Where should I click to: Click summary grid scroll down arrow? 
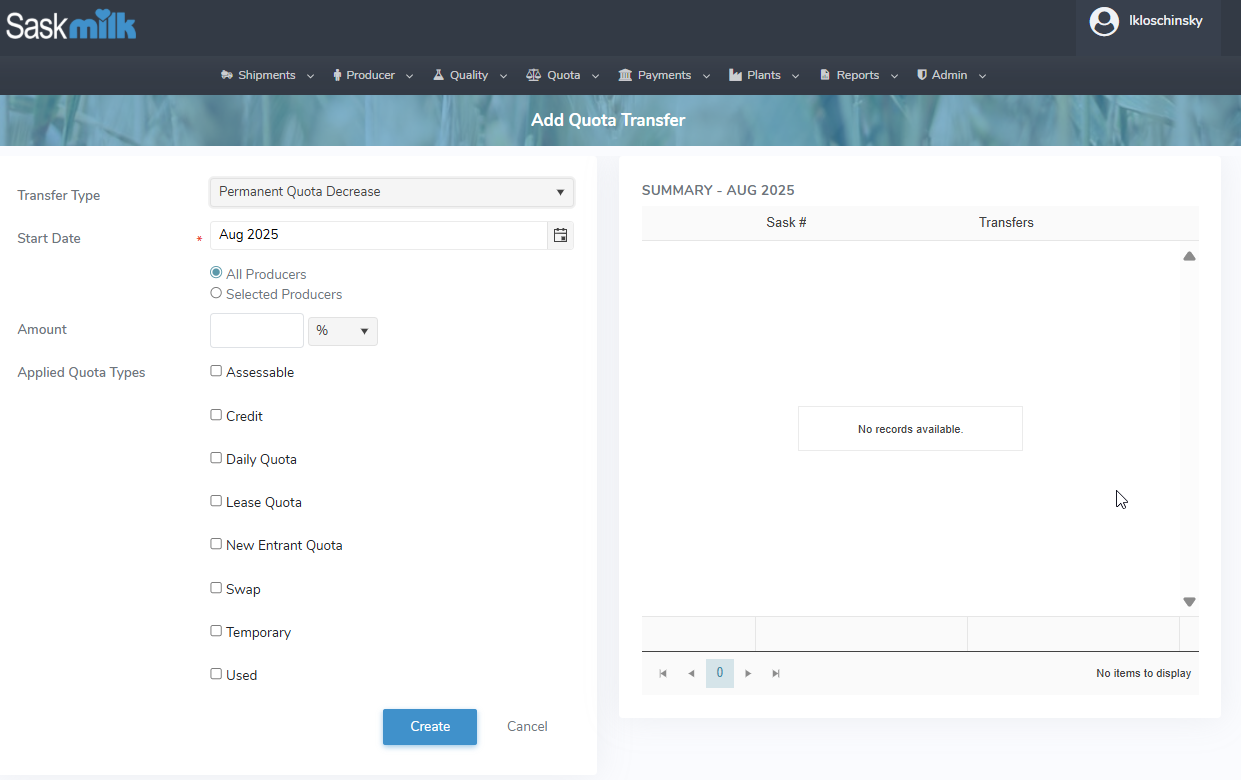pos(1189,602)
